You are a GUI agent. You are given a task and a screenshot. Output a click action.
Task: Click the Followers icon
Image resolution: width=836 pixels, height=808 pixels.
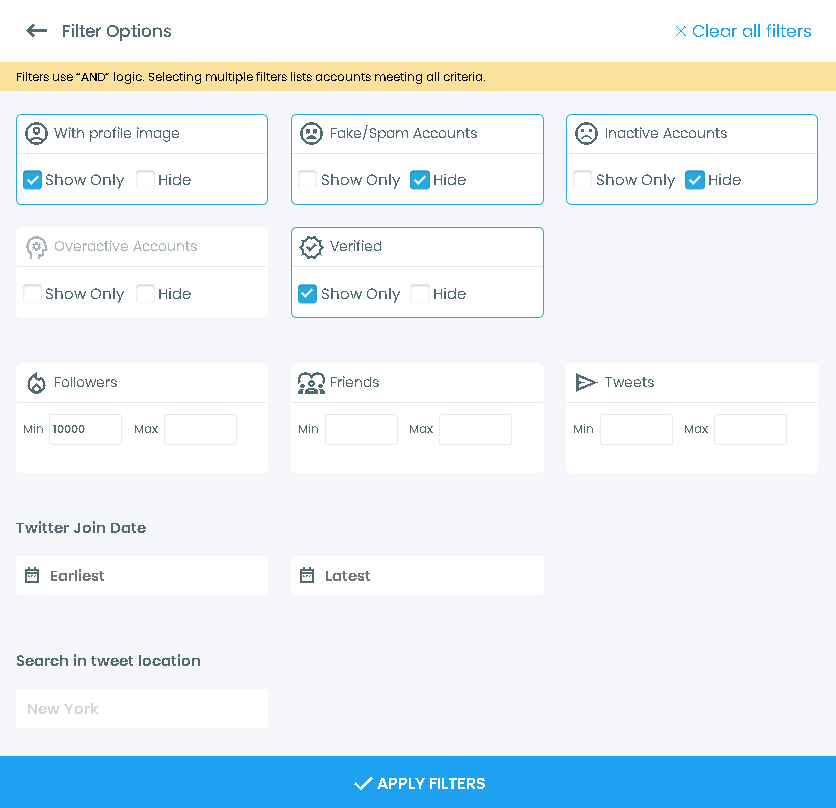tap(37, 382)
